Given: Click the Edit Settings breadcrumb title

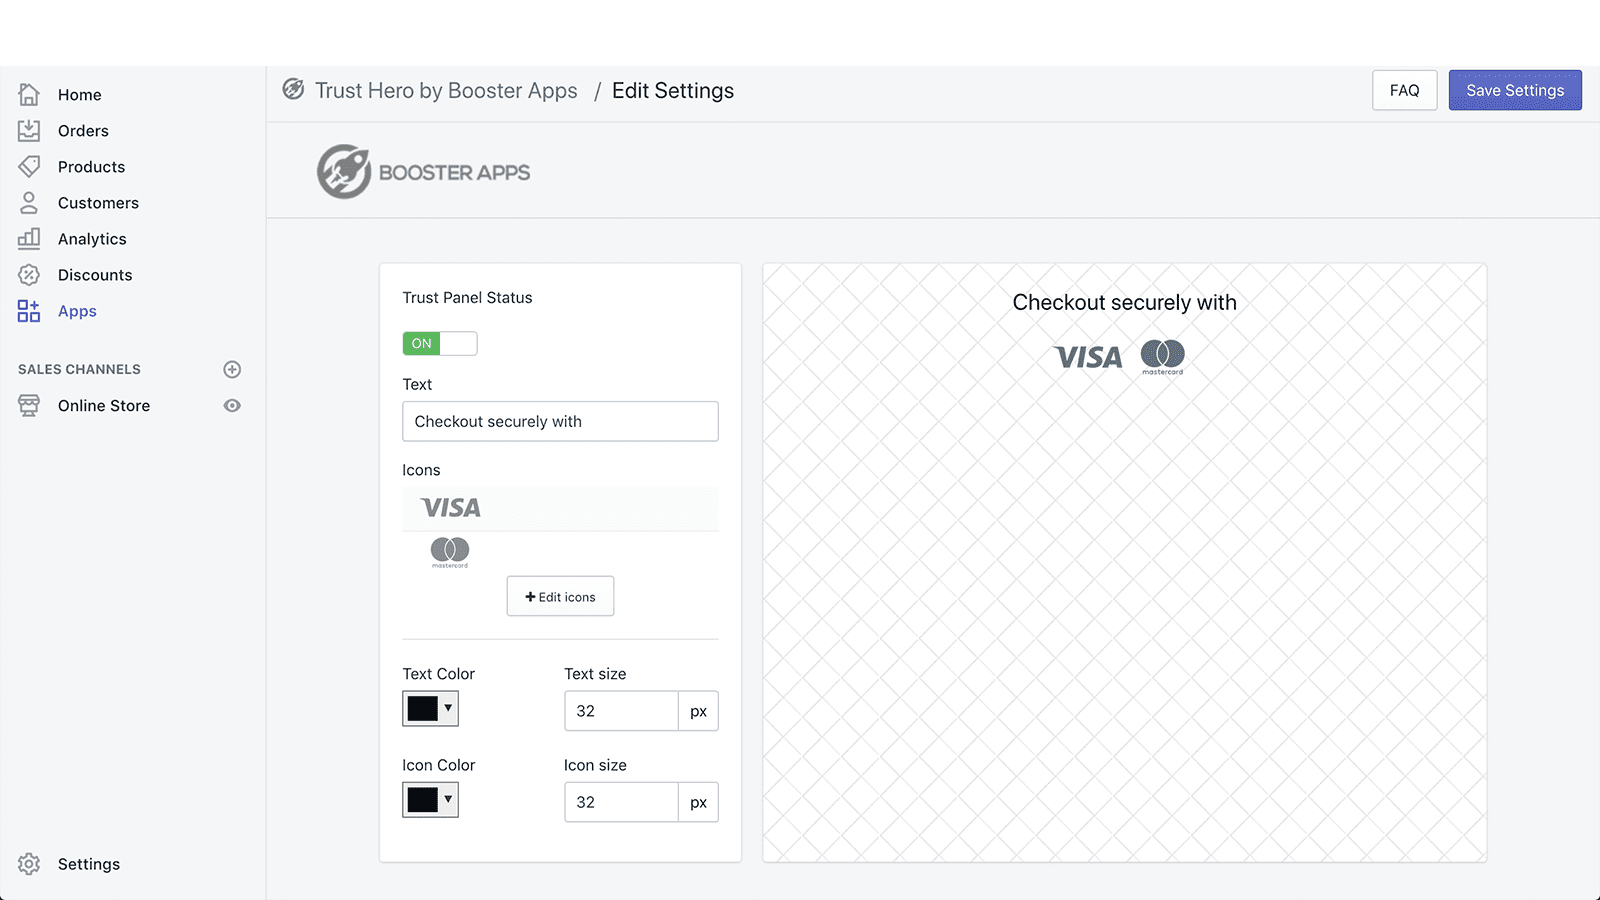Looking at the screenshot, I should click(x=673, y=90).
